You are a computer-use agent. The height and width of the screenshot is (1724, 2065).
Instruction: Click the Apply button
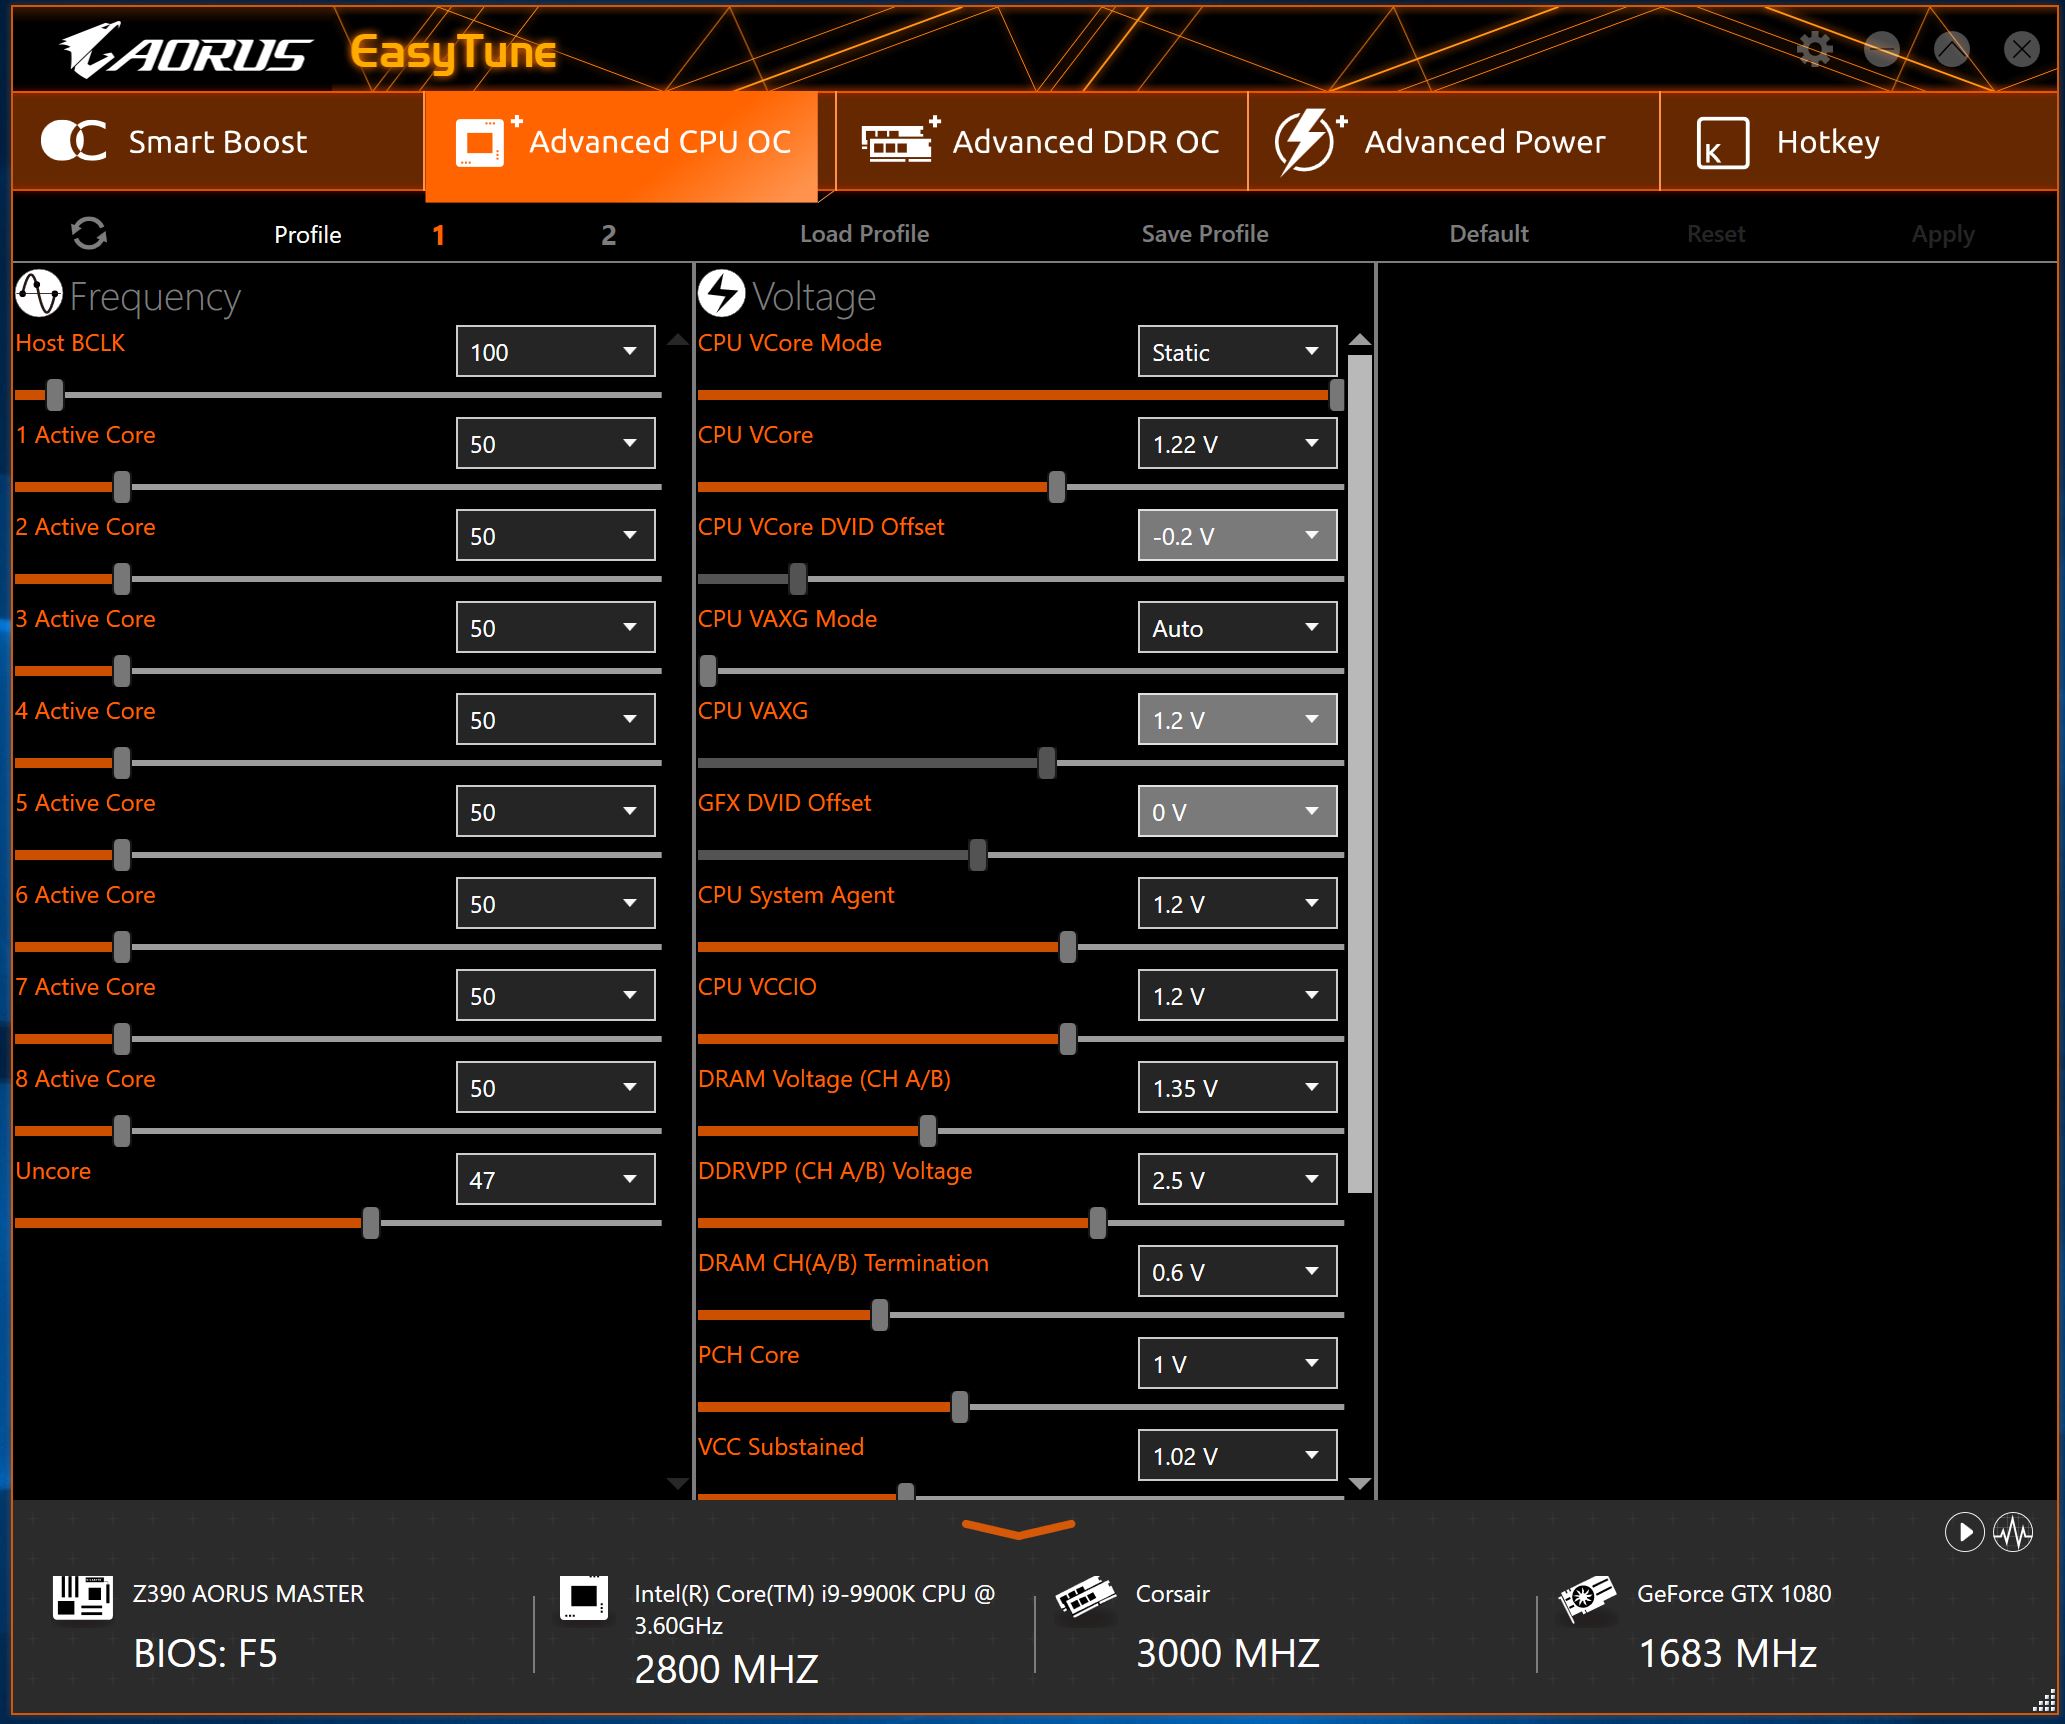(x=1943, y=235)
